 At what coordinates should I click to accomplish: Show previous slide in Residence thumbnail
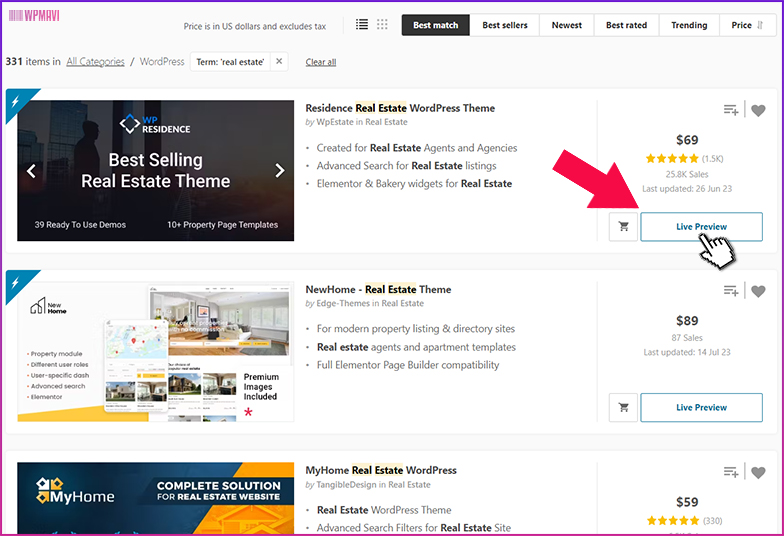[x=32, y=170]
